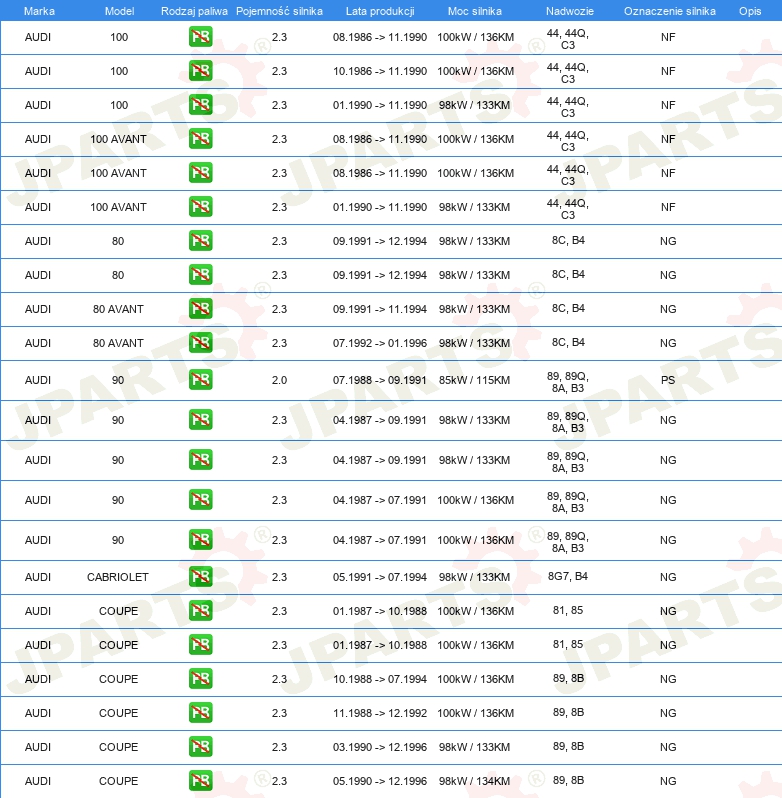Click COUPE model in 11.1988 row
The height and width of the screenshot is (798, 782).
point(119,713)
